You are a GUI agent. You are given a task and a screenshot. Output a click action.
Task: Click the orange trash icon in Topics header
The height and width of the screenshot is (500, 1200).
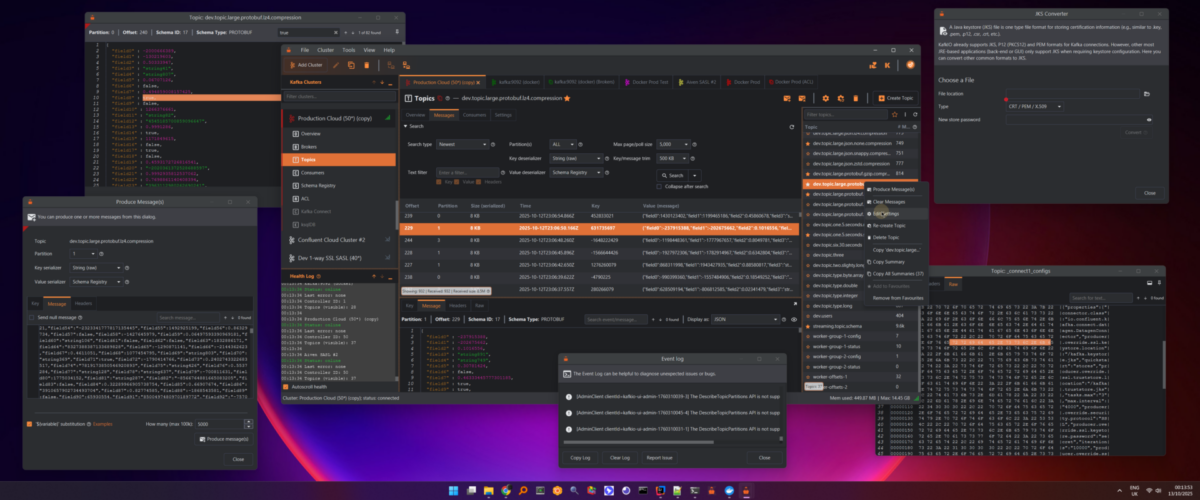pos(854,98)
